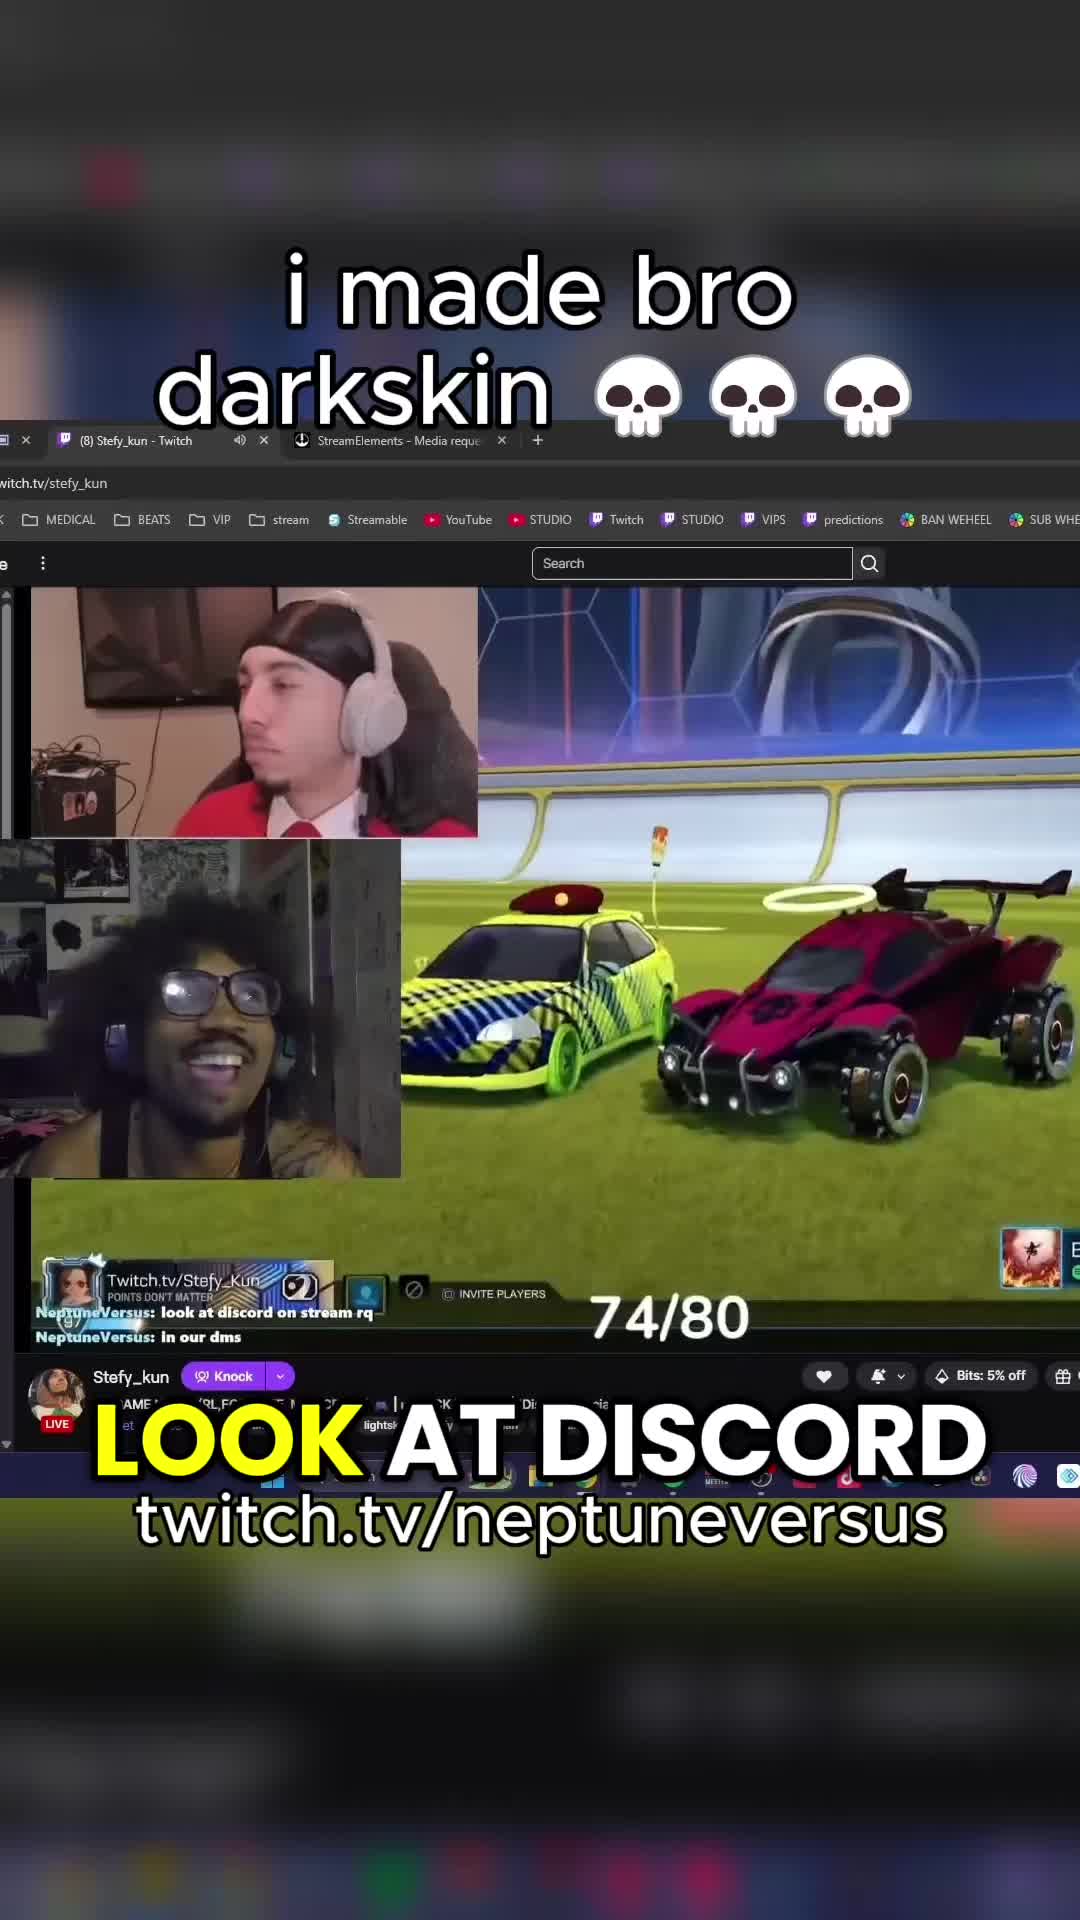Click the Knock button on Stefy_kun channel
The height and width of the screenshot is (1920, 1080).
[x=224, y=1376]
